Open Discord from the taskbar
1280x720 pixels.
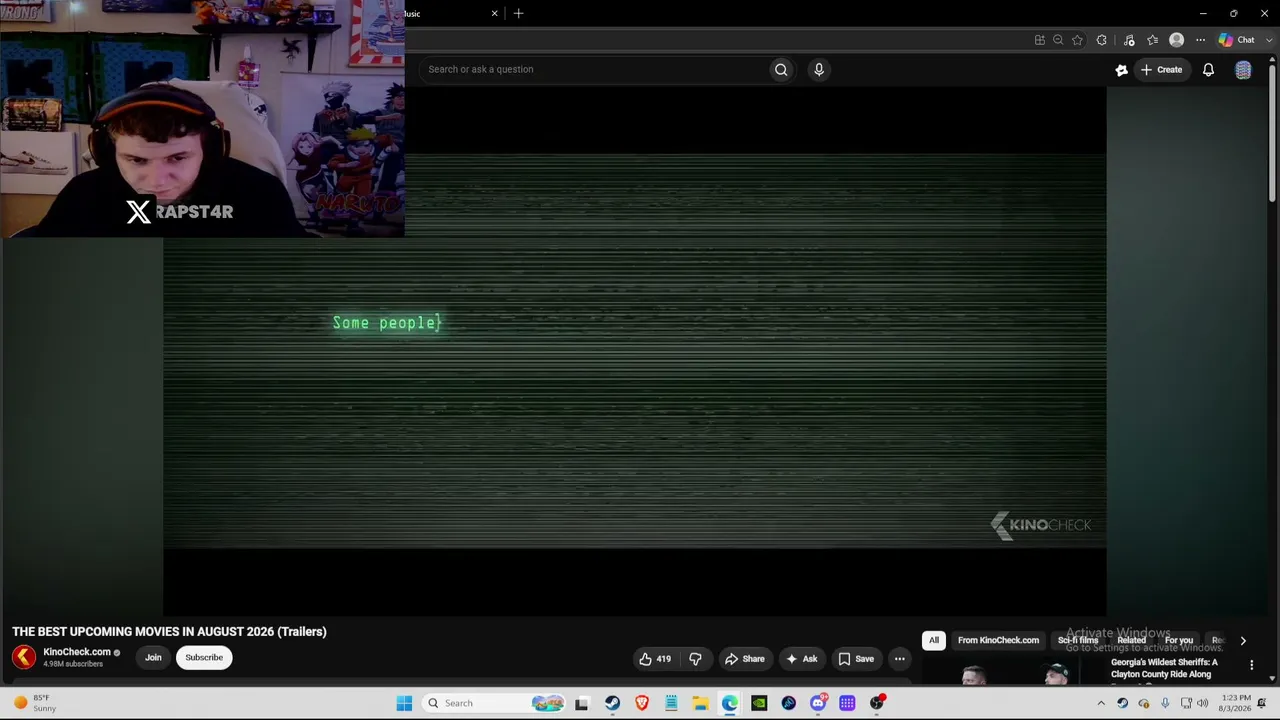[818, 703]
